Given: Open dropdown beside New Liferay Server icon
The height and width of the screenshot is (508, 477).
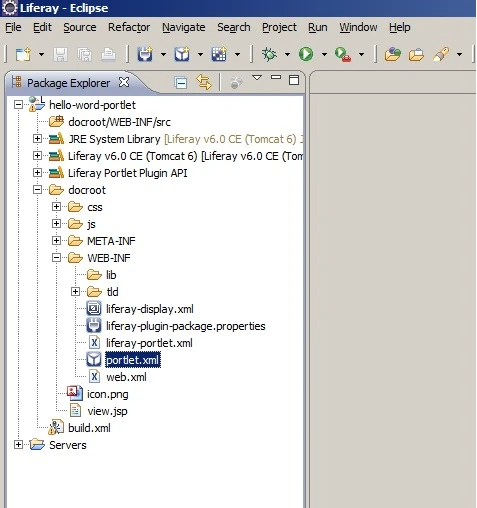Looking at the screenshot, I should tap(163, 54).
